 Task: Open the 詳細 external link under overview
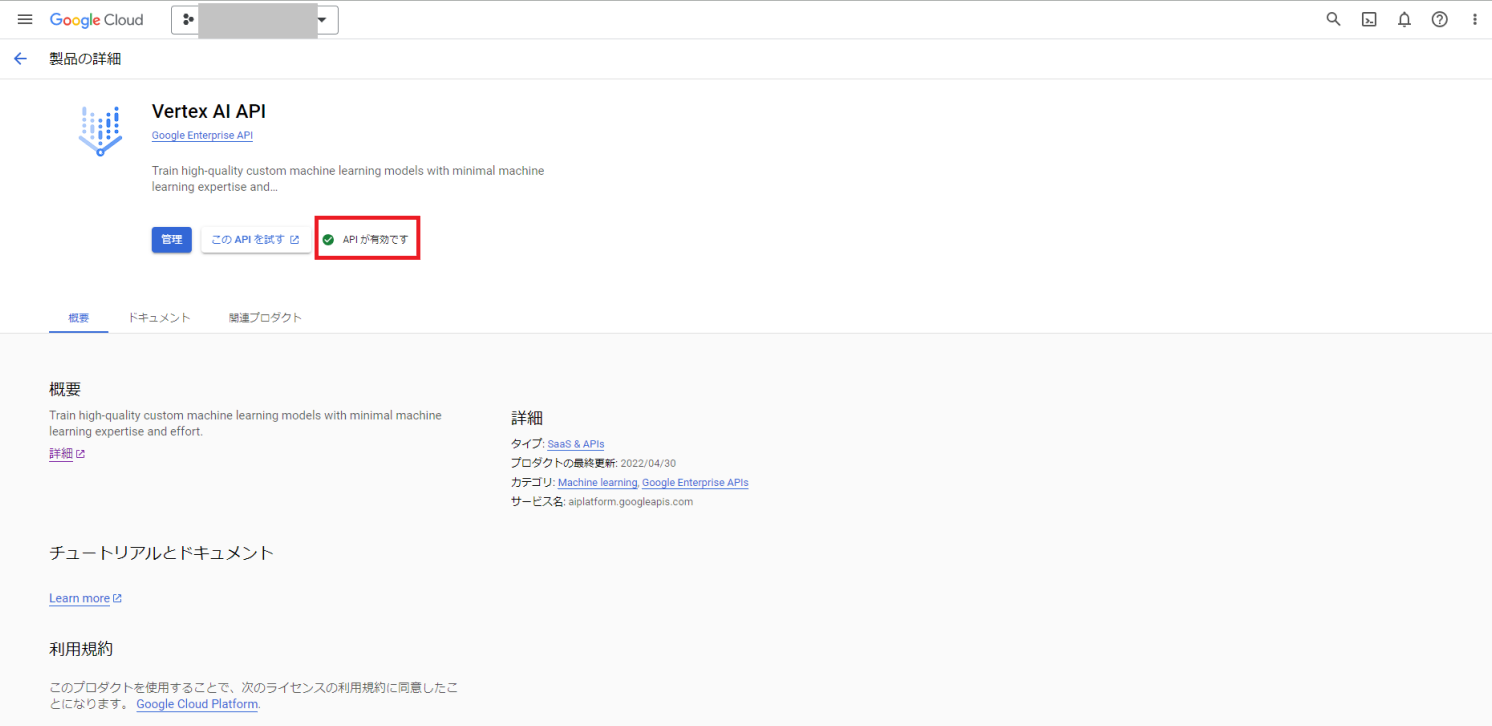(x=67, y=454)
